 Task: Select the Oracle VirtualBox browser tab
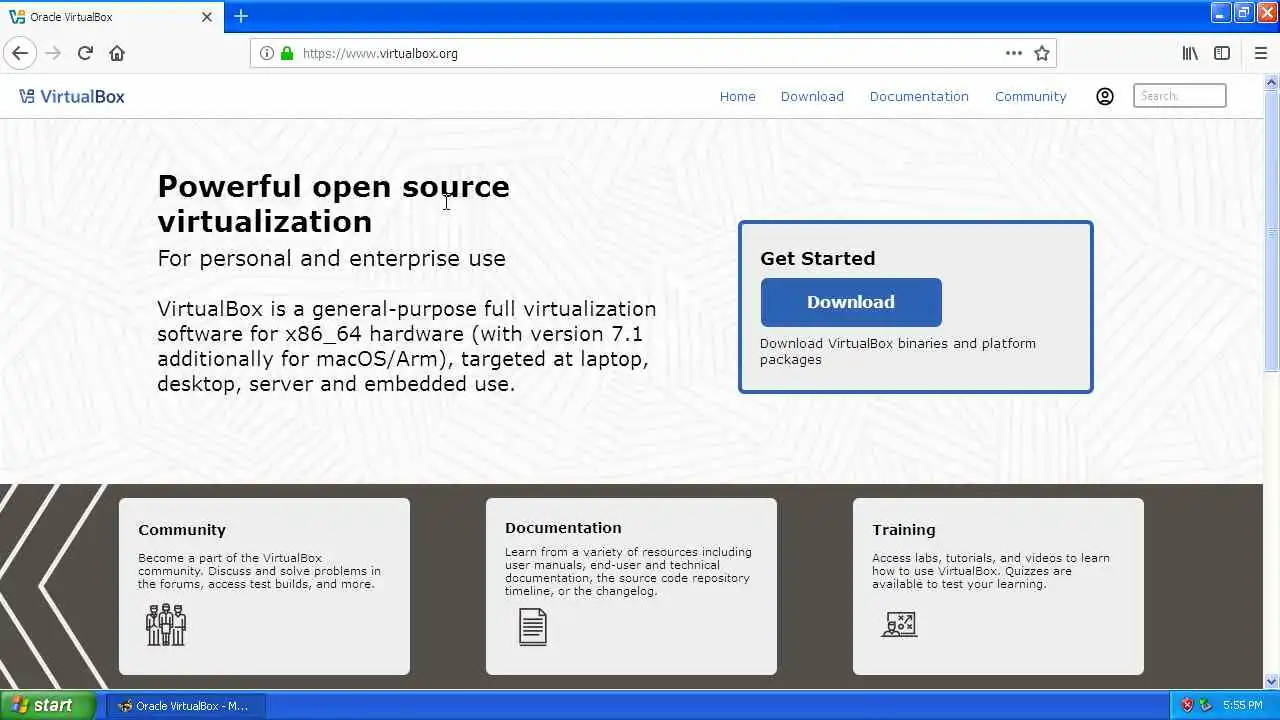tap(110, 17)
